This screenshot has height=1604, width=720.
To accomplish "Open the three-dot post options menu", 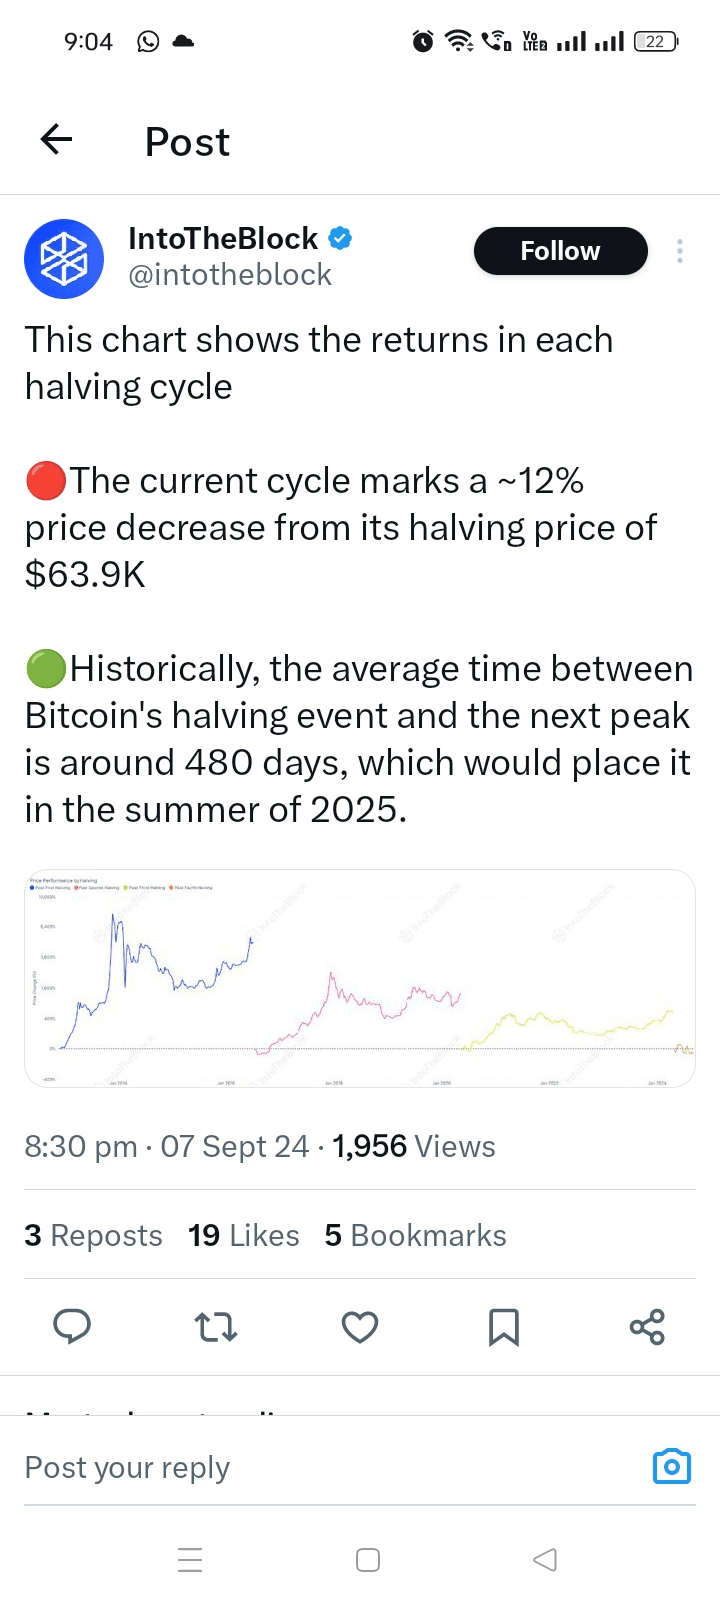I will pyautogui.click(x=680, y=251).
